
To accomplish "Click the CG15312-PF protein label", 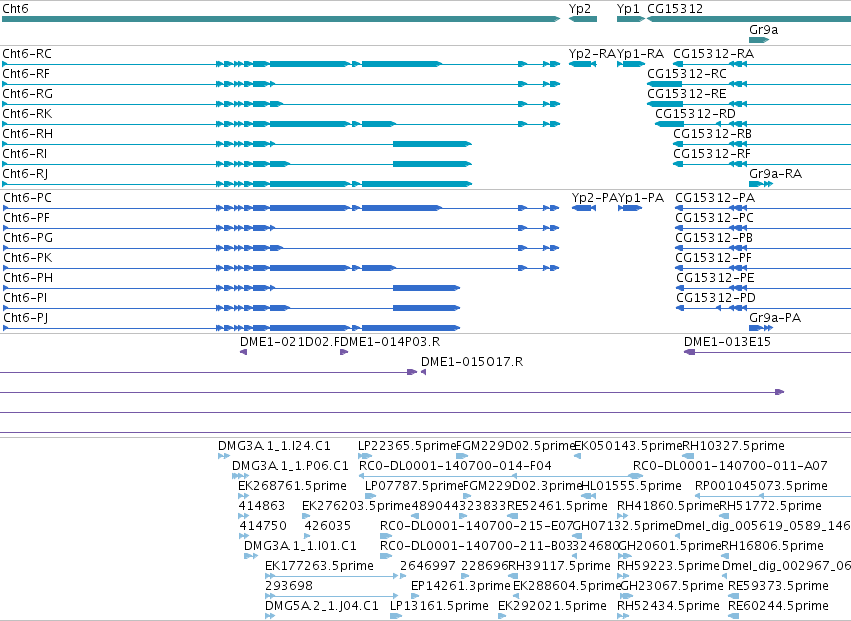I will 713,258.
